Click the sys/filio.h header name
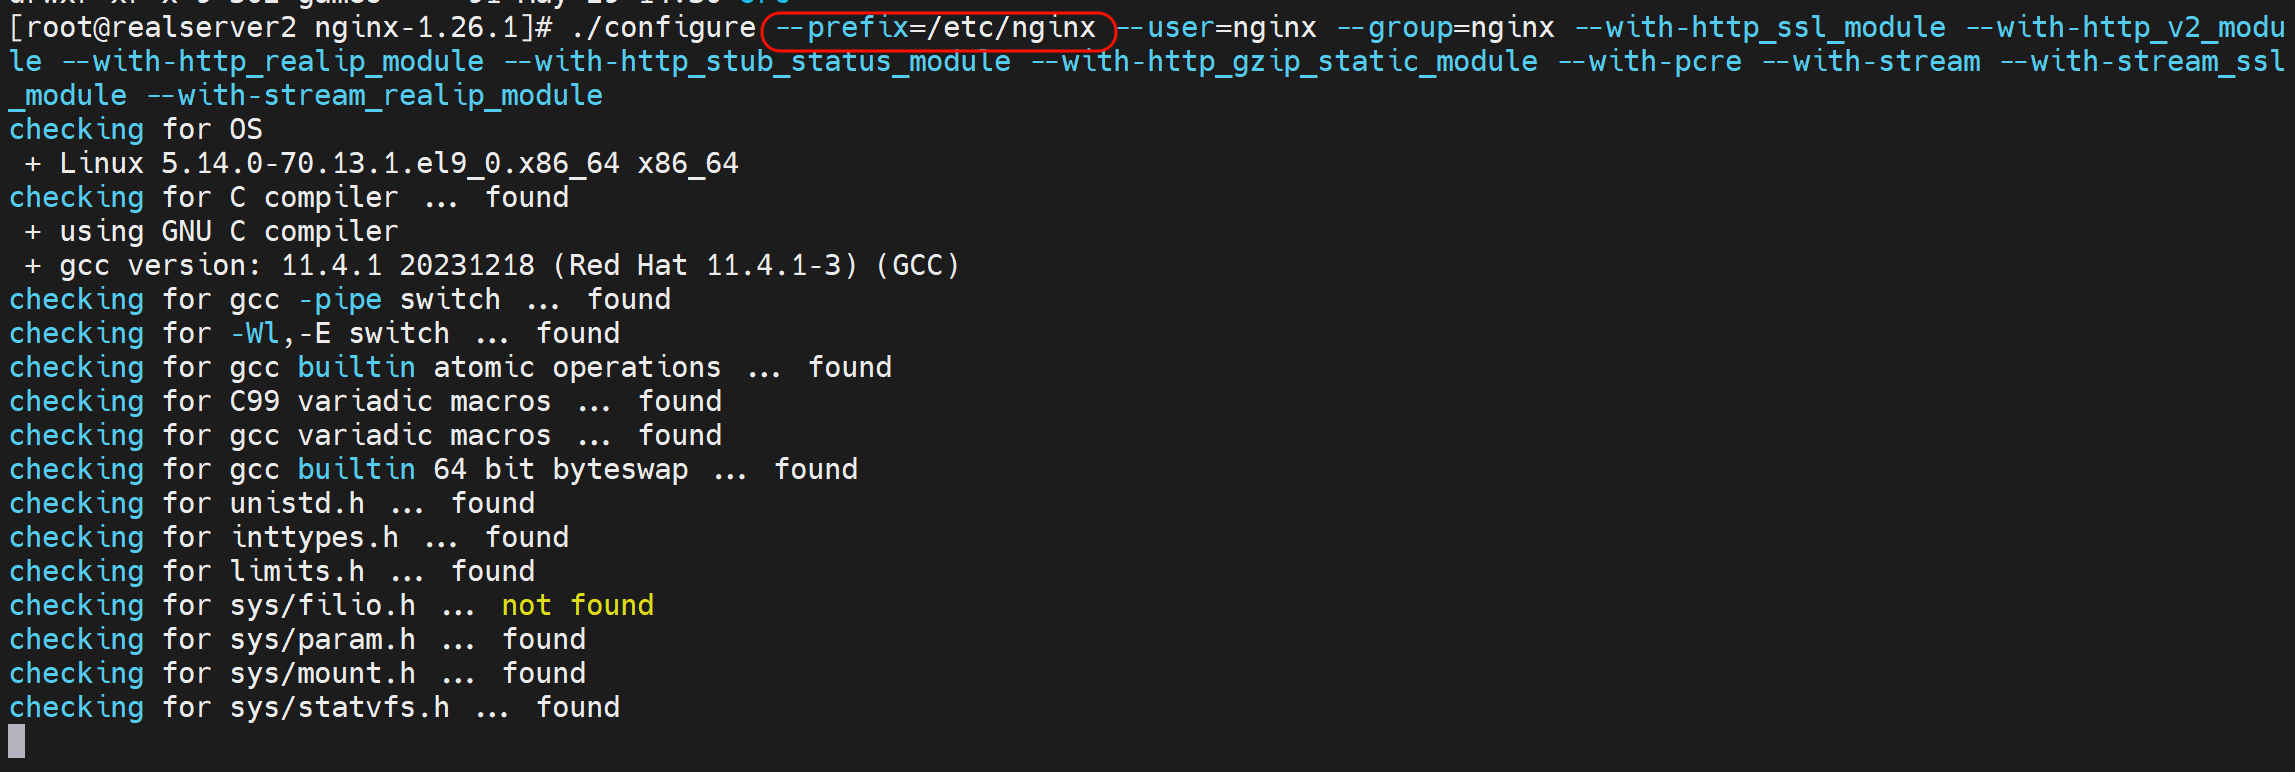 pos(322,606)
